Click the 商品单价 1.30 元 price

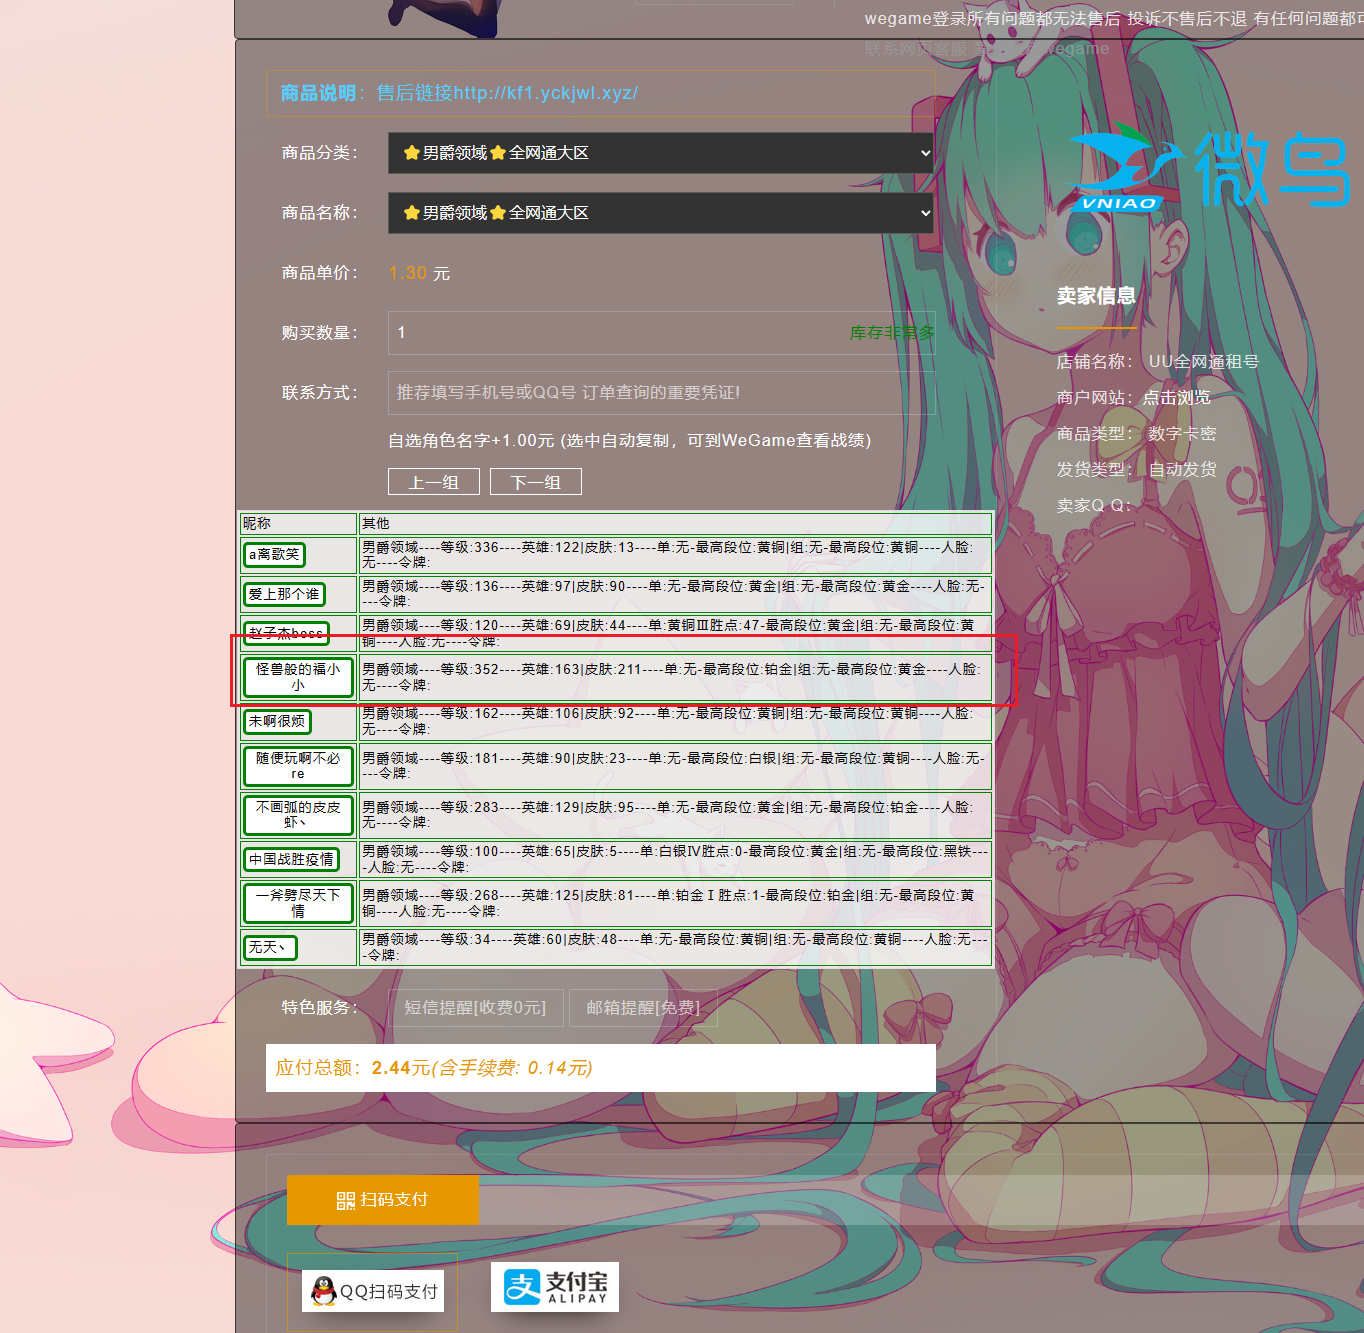tap(419, 273)
